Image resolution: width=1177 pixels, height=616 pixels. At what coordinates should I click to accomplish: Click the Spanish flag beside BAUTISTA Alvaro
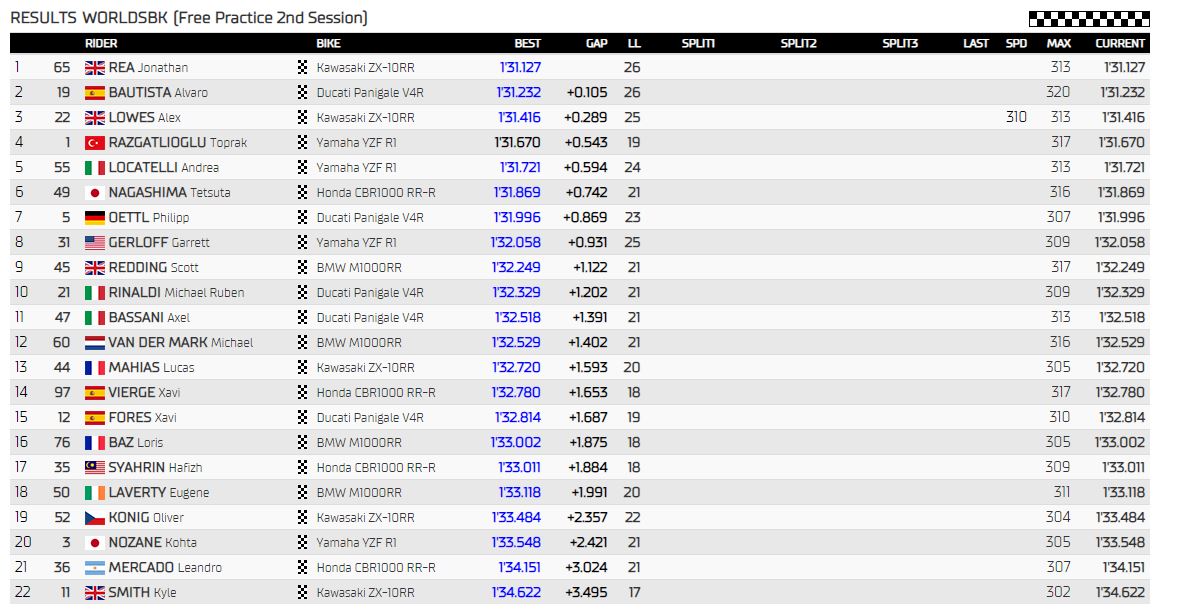(x=95, y=93)
